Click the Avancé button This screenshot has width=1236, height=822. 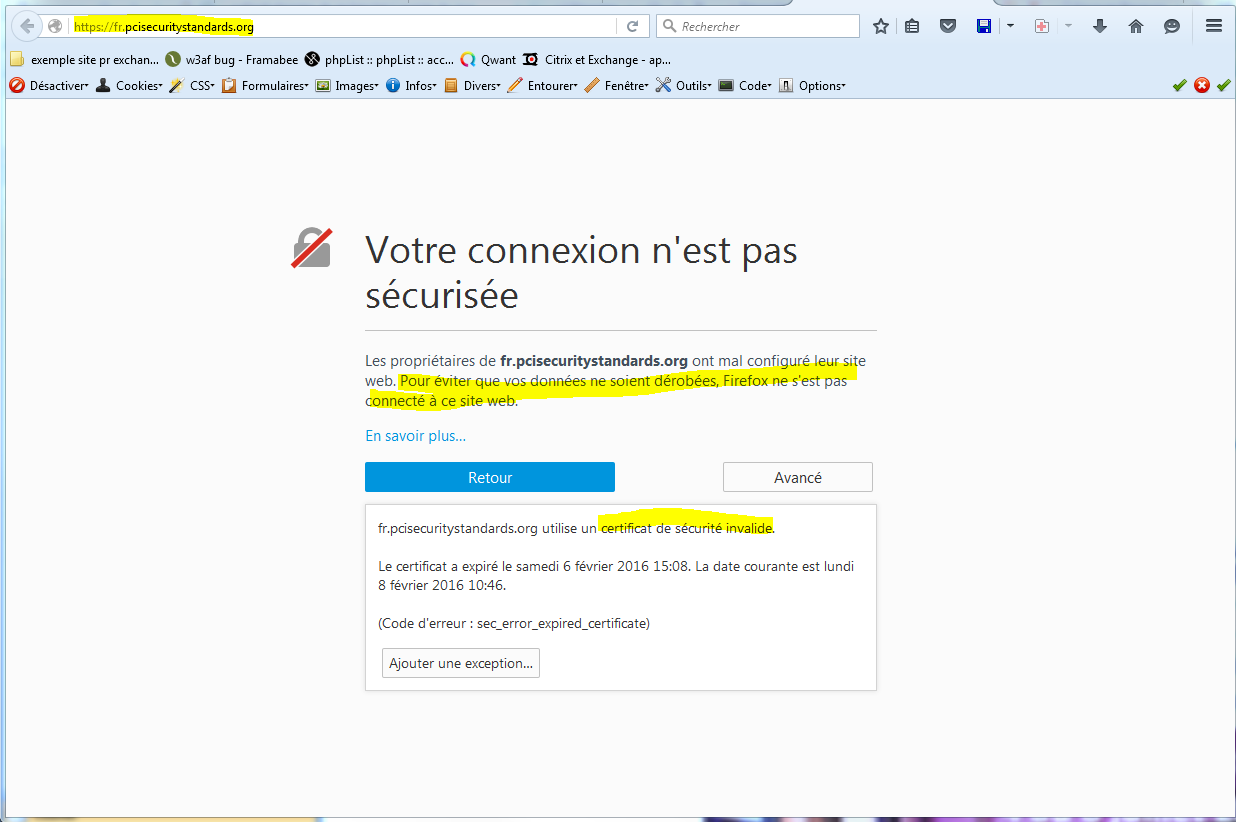(x=797, y=477)
